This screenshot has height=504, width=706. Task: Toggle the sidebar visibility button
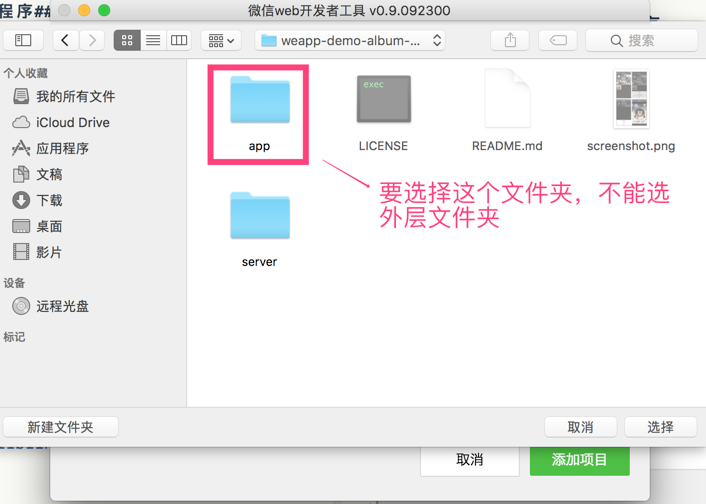point(23,41)
